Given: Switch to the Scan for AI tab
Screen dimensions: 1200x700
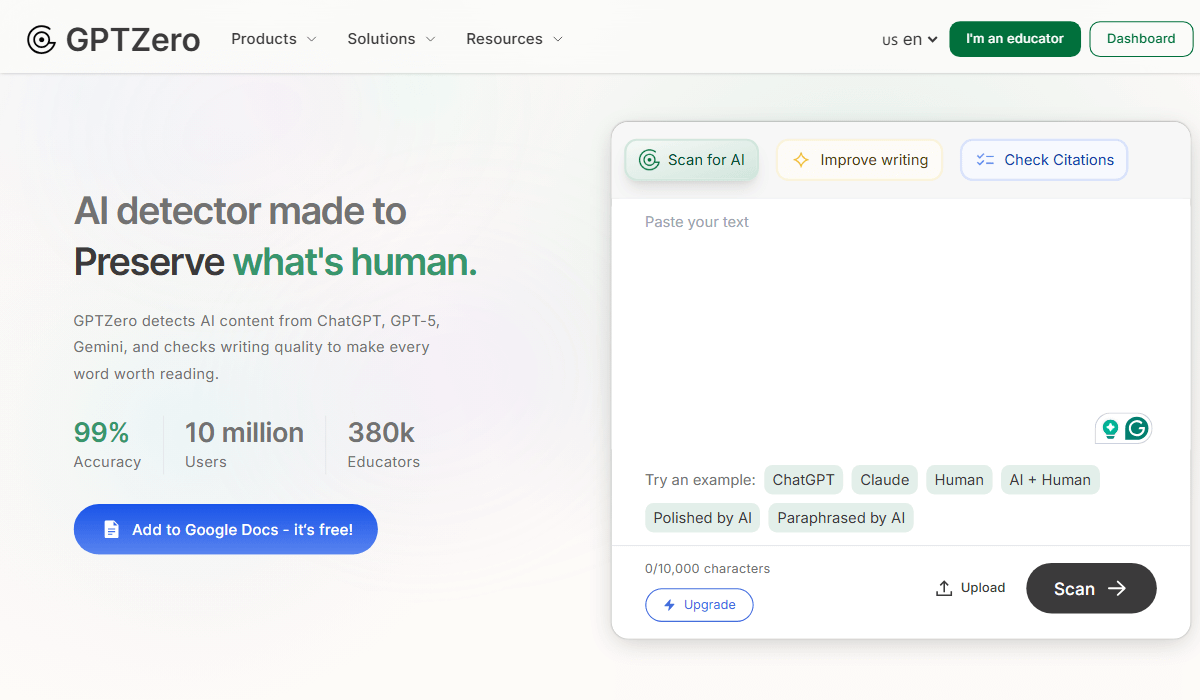Looking at the screenshot, I should (692, 160).
